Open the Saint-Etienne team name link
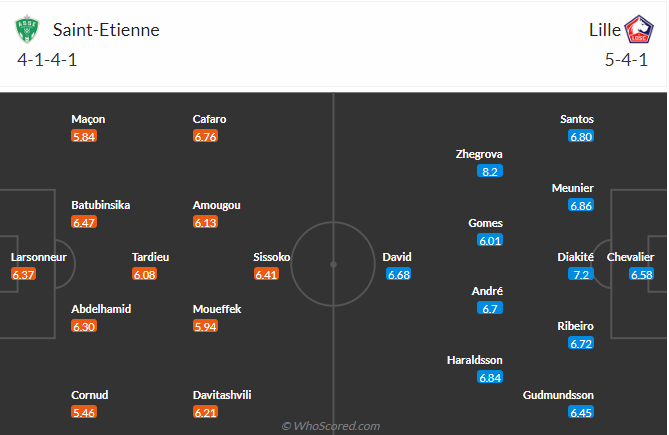 coord(106,29)
